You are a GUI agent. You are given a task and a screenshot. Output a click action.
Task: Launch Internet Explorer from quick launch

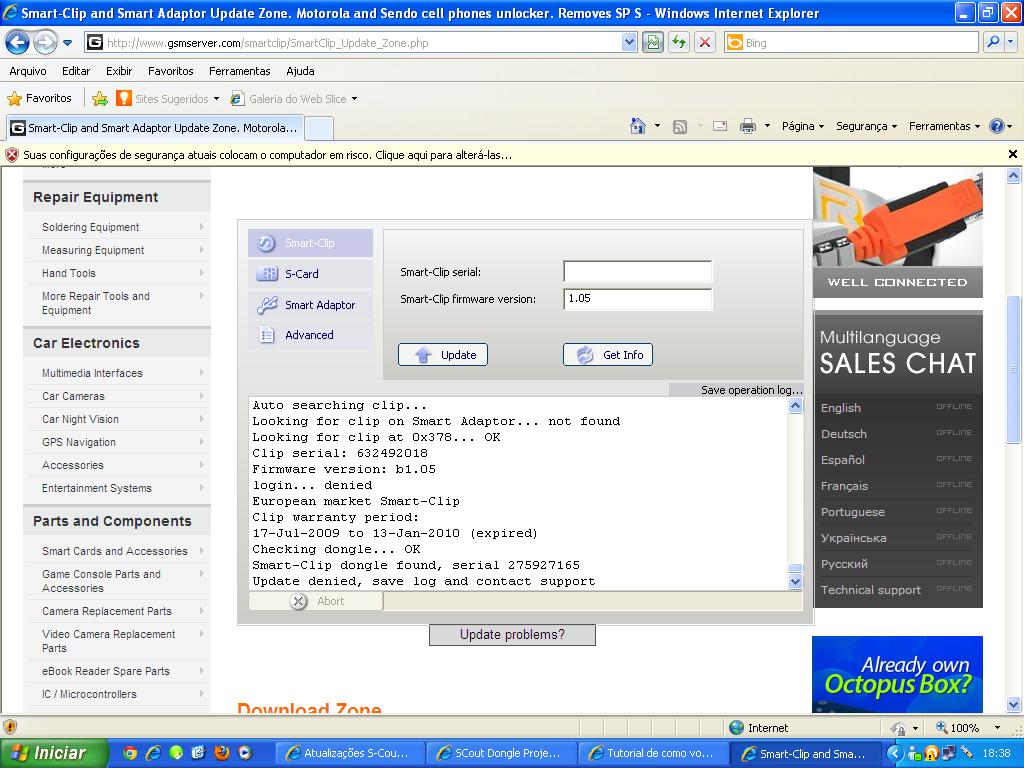tap(153, 753)
